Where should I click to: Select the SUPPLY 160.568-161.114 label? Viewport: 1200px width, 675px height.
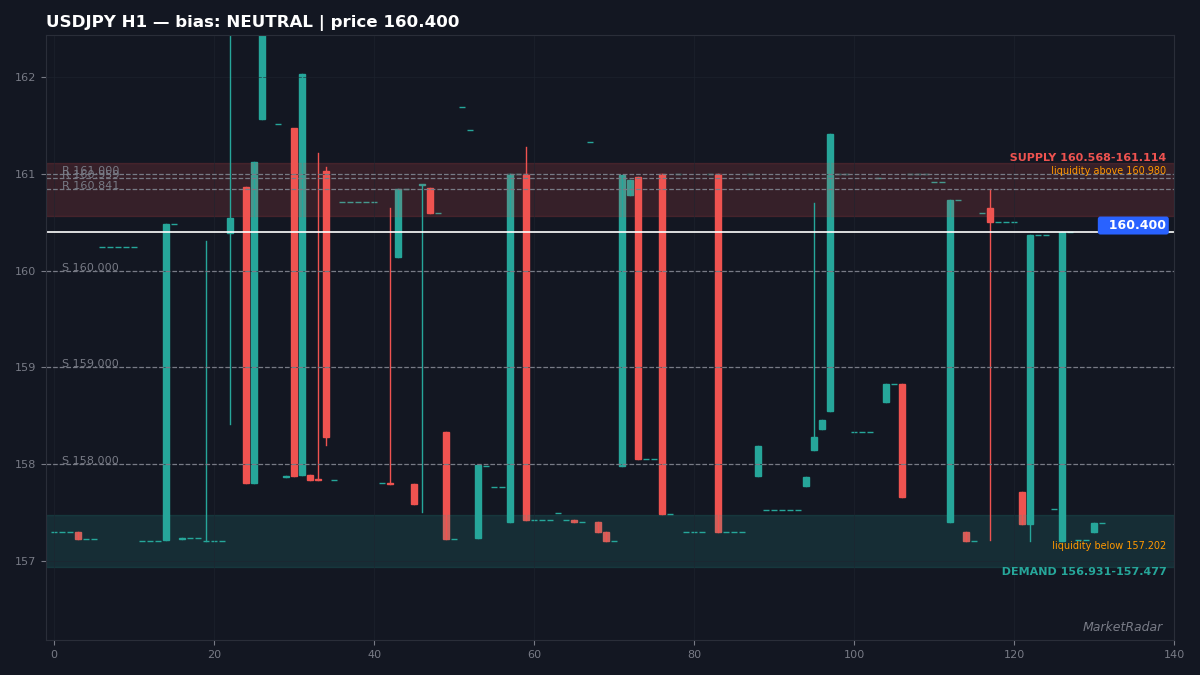click(1087, 158)
